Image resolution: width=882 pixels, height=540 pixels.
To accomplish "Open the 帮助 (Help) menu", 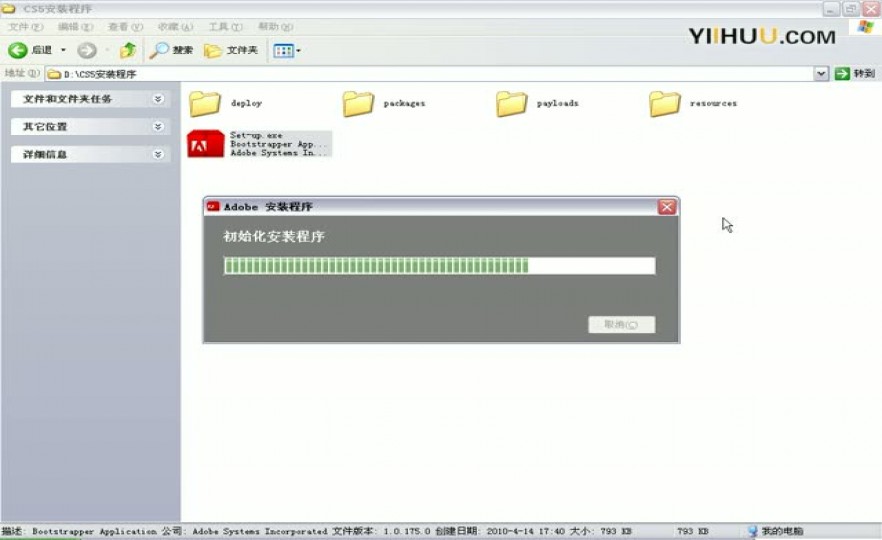I will click(x=275, y=27).
